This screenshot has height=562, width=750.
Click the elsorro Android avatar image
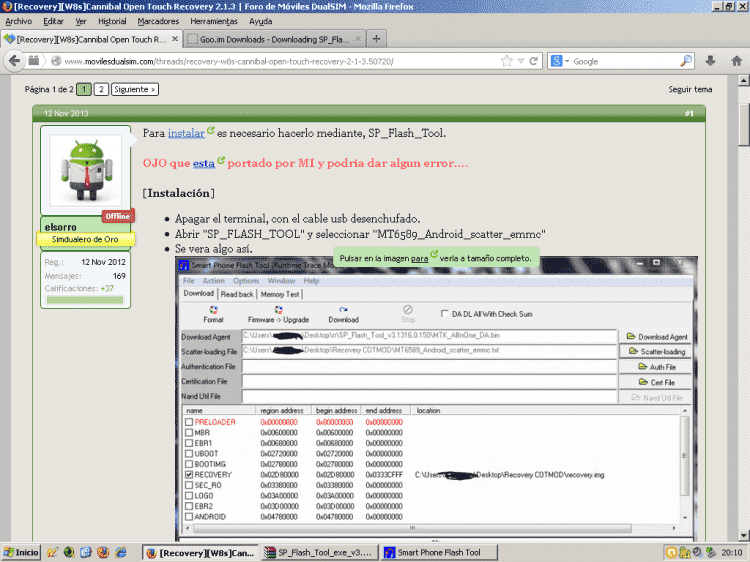pyautogui.click(x=86, y=170)
